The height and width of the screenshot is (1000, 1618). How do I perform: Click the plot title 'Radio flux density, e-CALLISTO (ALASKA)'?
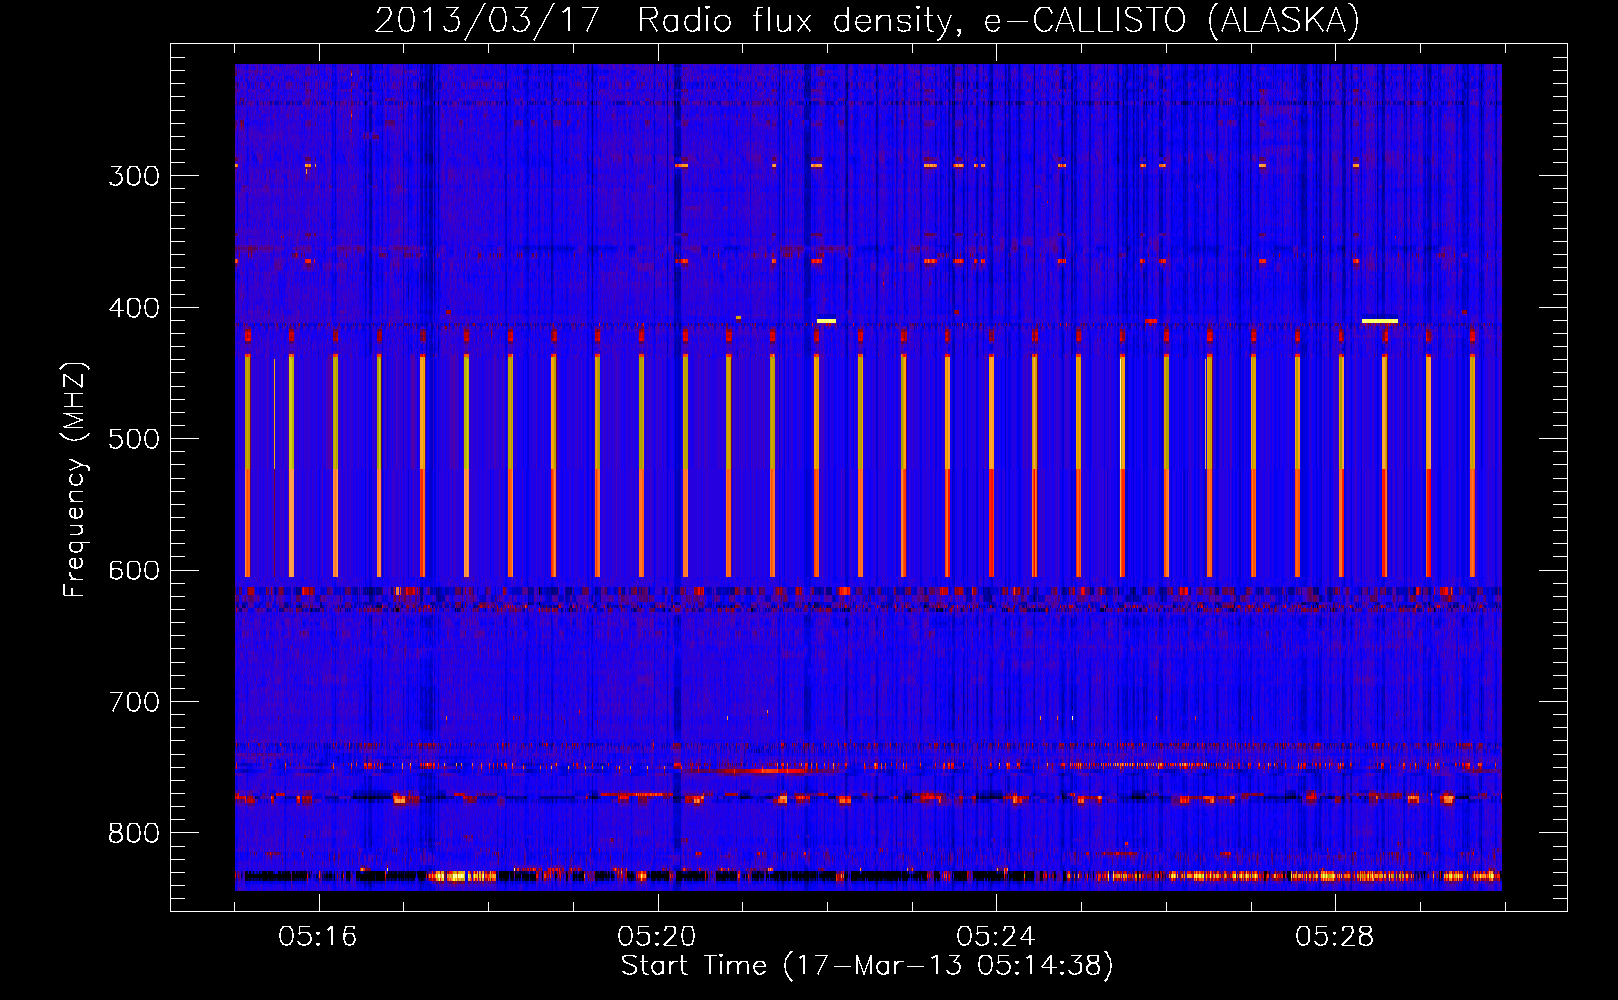pyautogui.click(x=998, y=21)
